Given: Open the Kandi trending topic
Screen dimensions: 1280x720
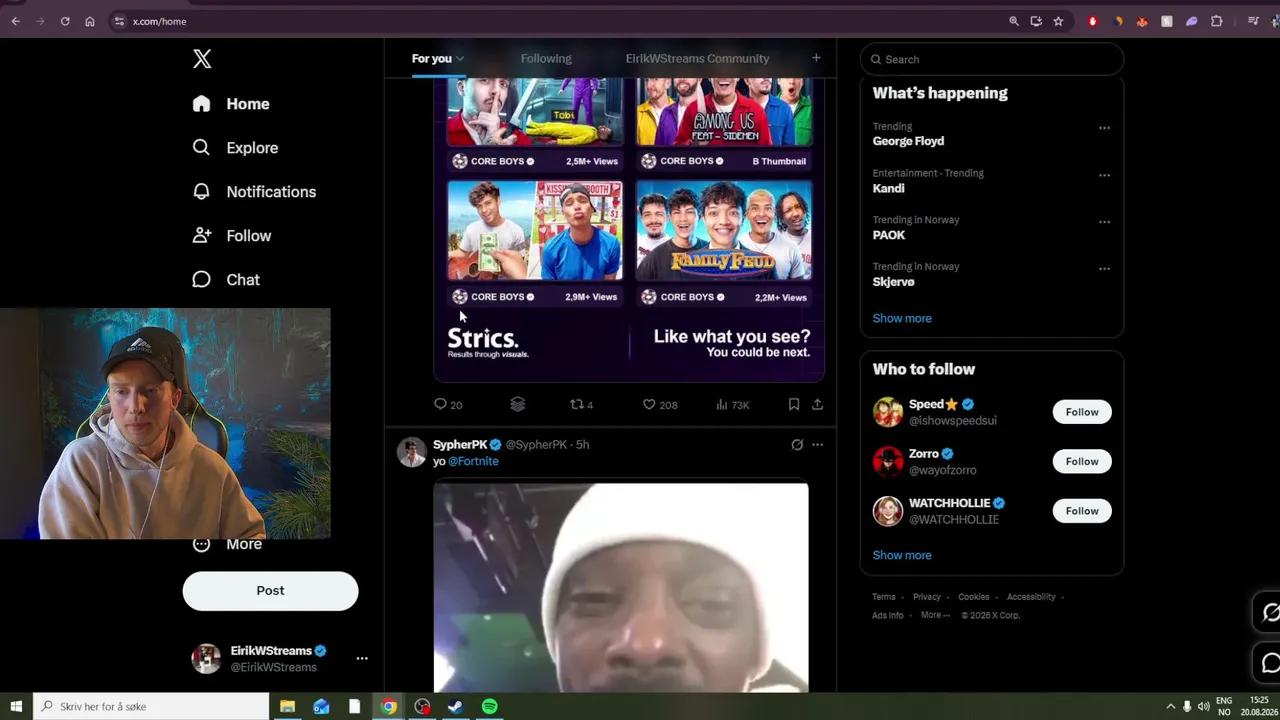Looking at the screenshot, I should click(888, 188).
